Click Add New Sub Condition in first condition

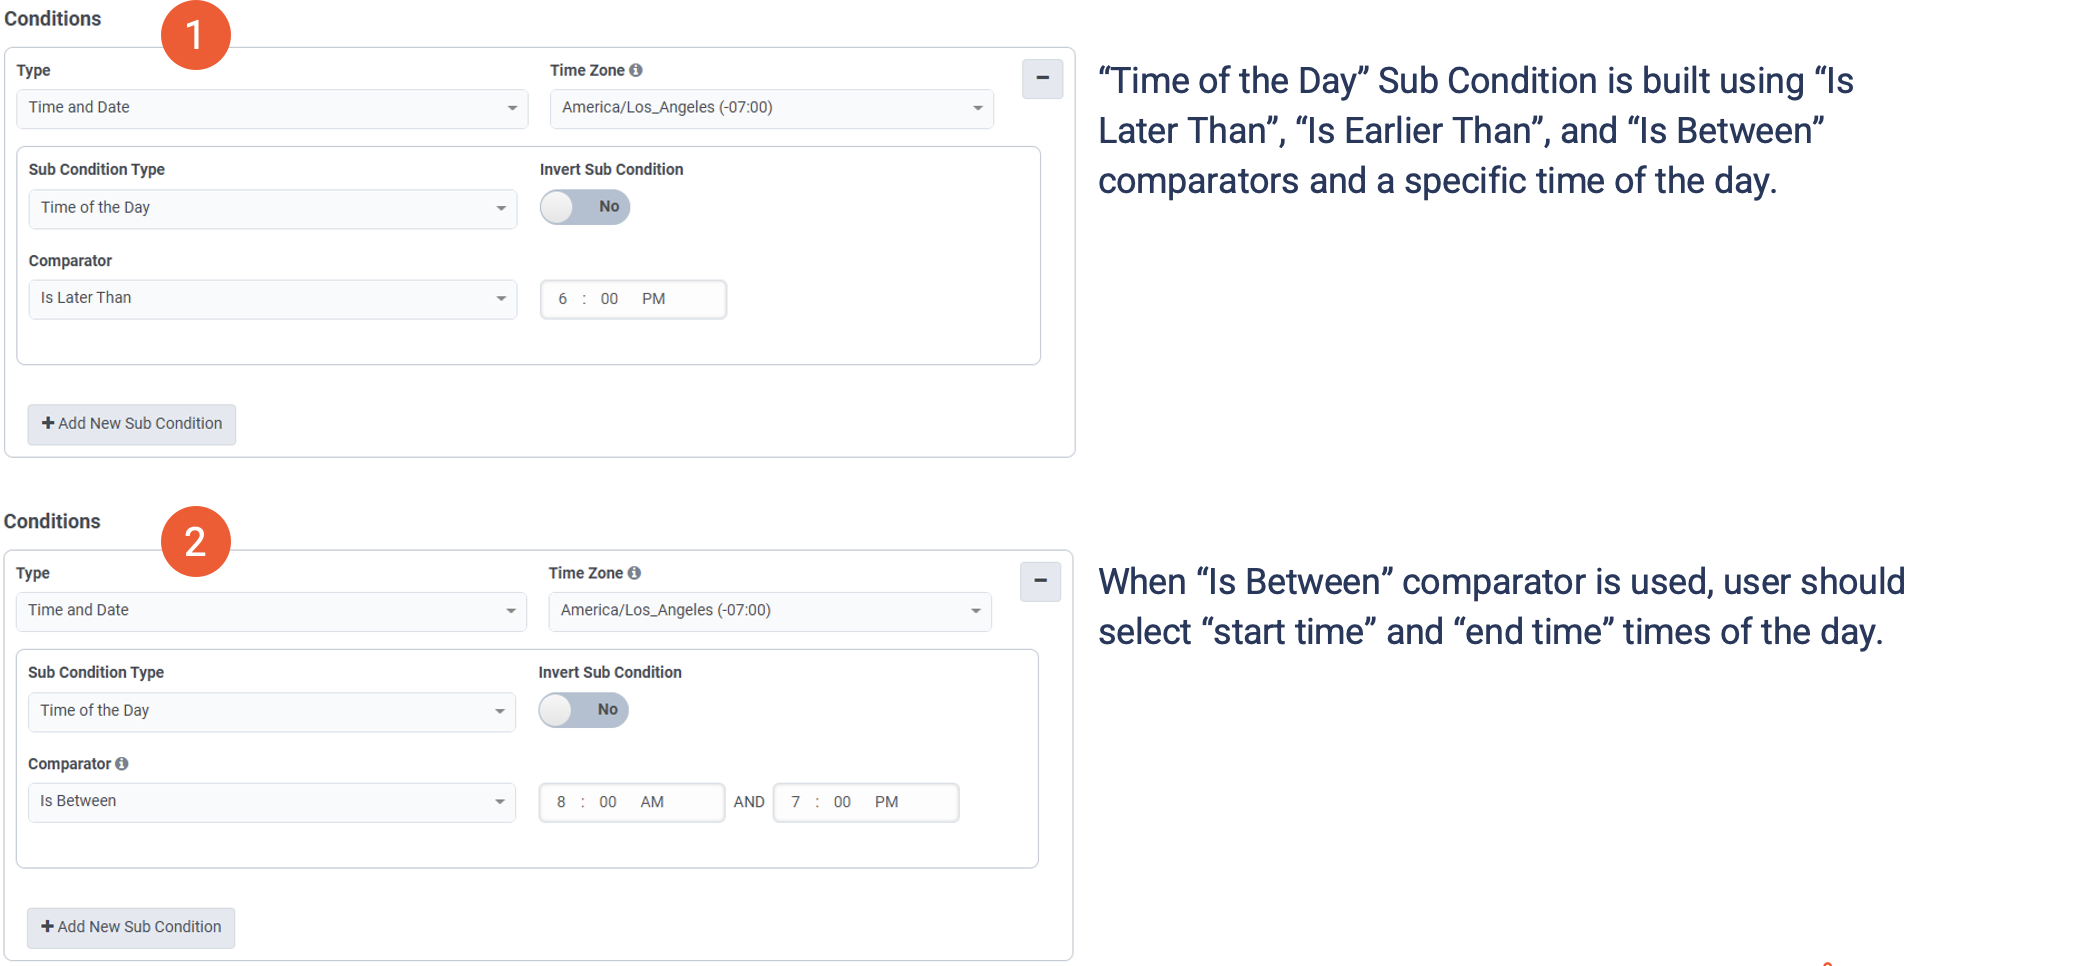coord(132,424)
